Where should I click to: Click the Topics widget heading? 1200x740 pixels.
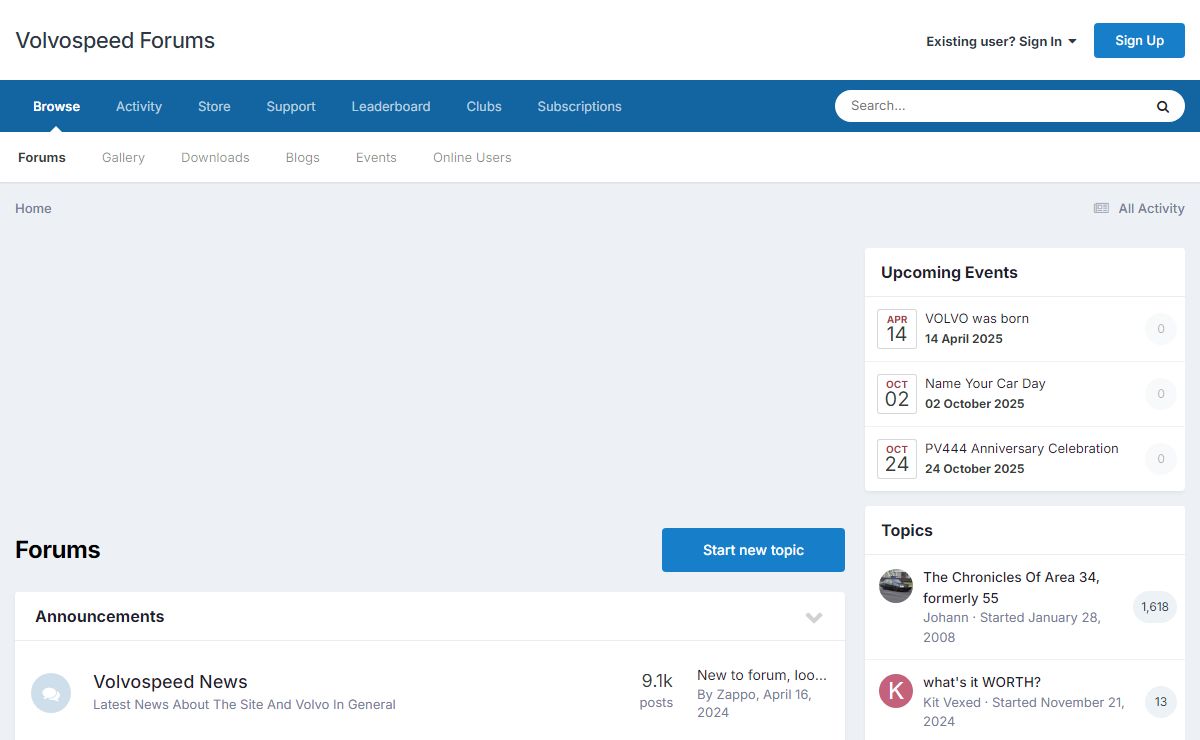(x=907, y=530)
